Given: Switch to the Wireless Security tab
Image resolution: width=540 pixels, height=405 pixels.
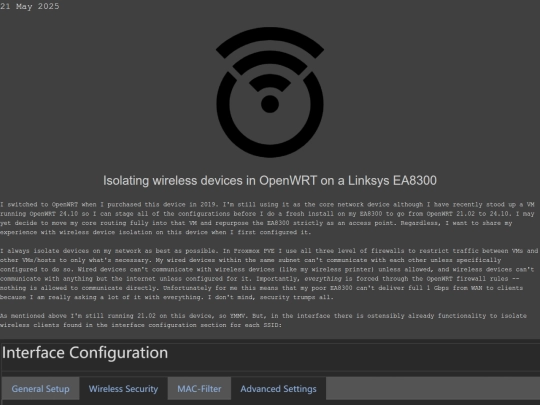Looking at the screenshot, I should click(x=123, y=388).
